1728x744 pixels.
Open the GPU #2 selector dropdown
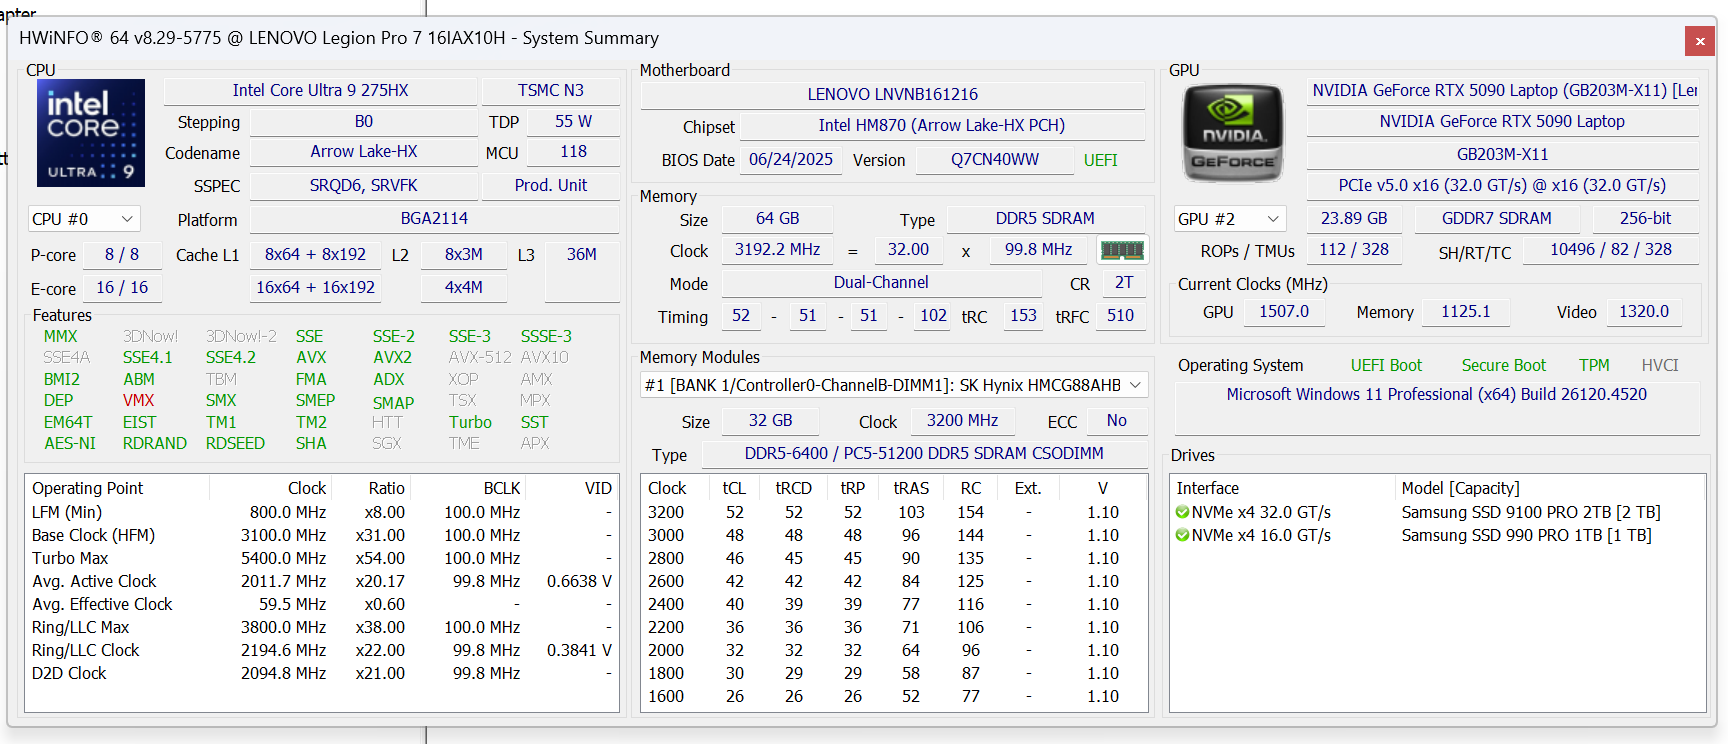1229,219
